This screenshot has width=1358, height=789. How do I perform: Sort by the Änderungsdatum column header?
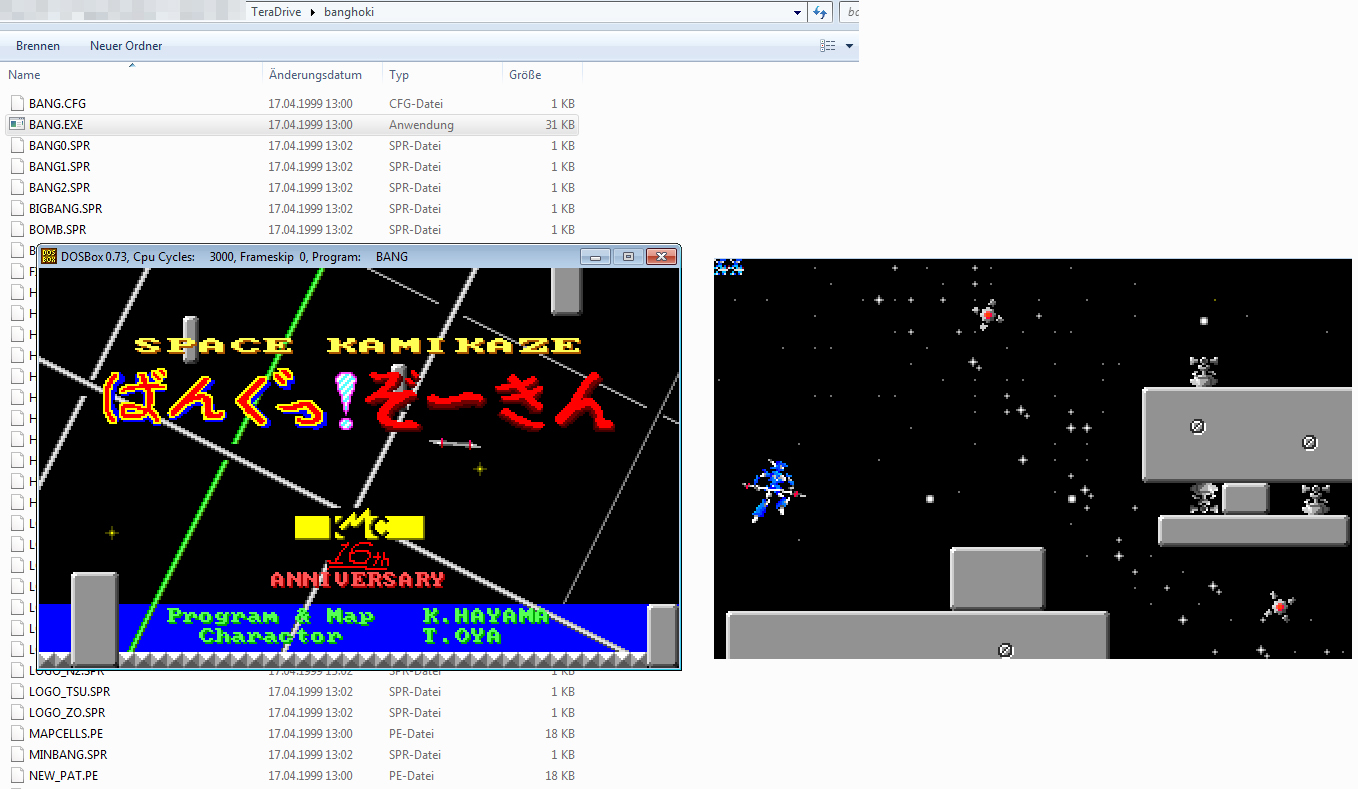click(315, 75)
